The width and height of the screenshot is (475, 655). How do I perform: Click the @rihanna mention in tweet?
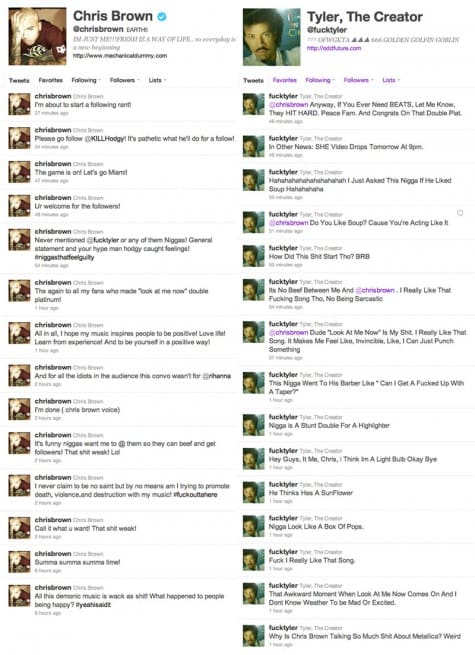(x=216, y=376)
